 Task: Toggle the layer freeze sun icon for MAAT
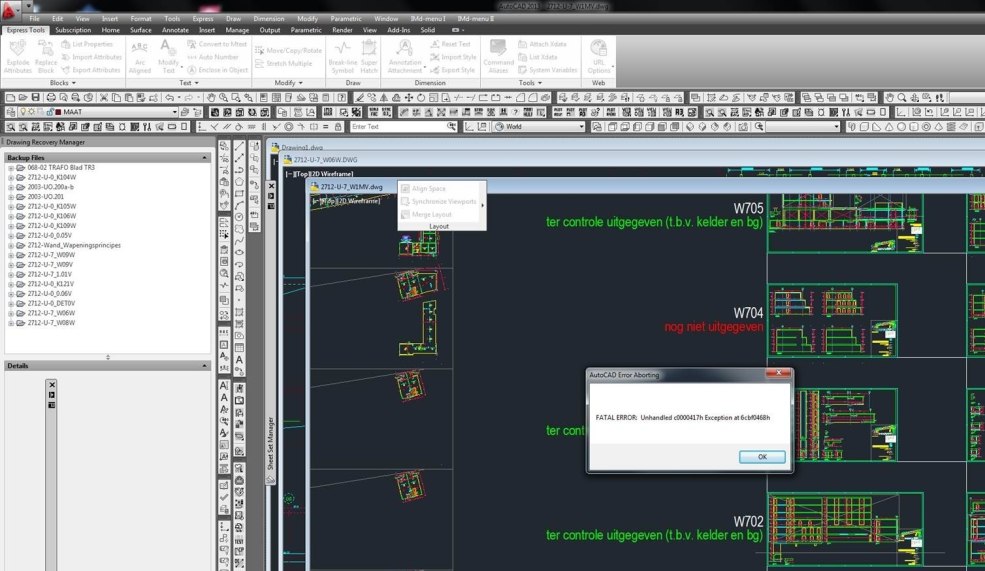pyautogui.click(x=31, y=112)
